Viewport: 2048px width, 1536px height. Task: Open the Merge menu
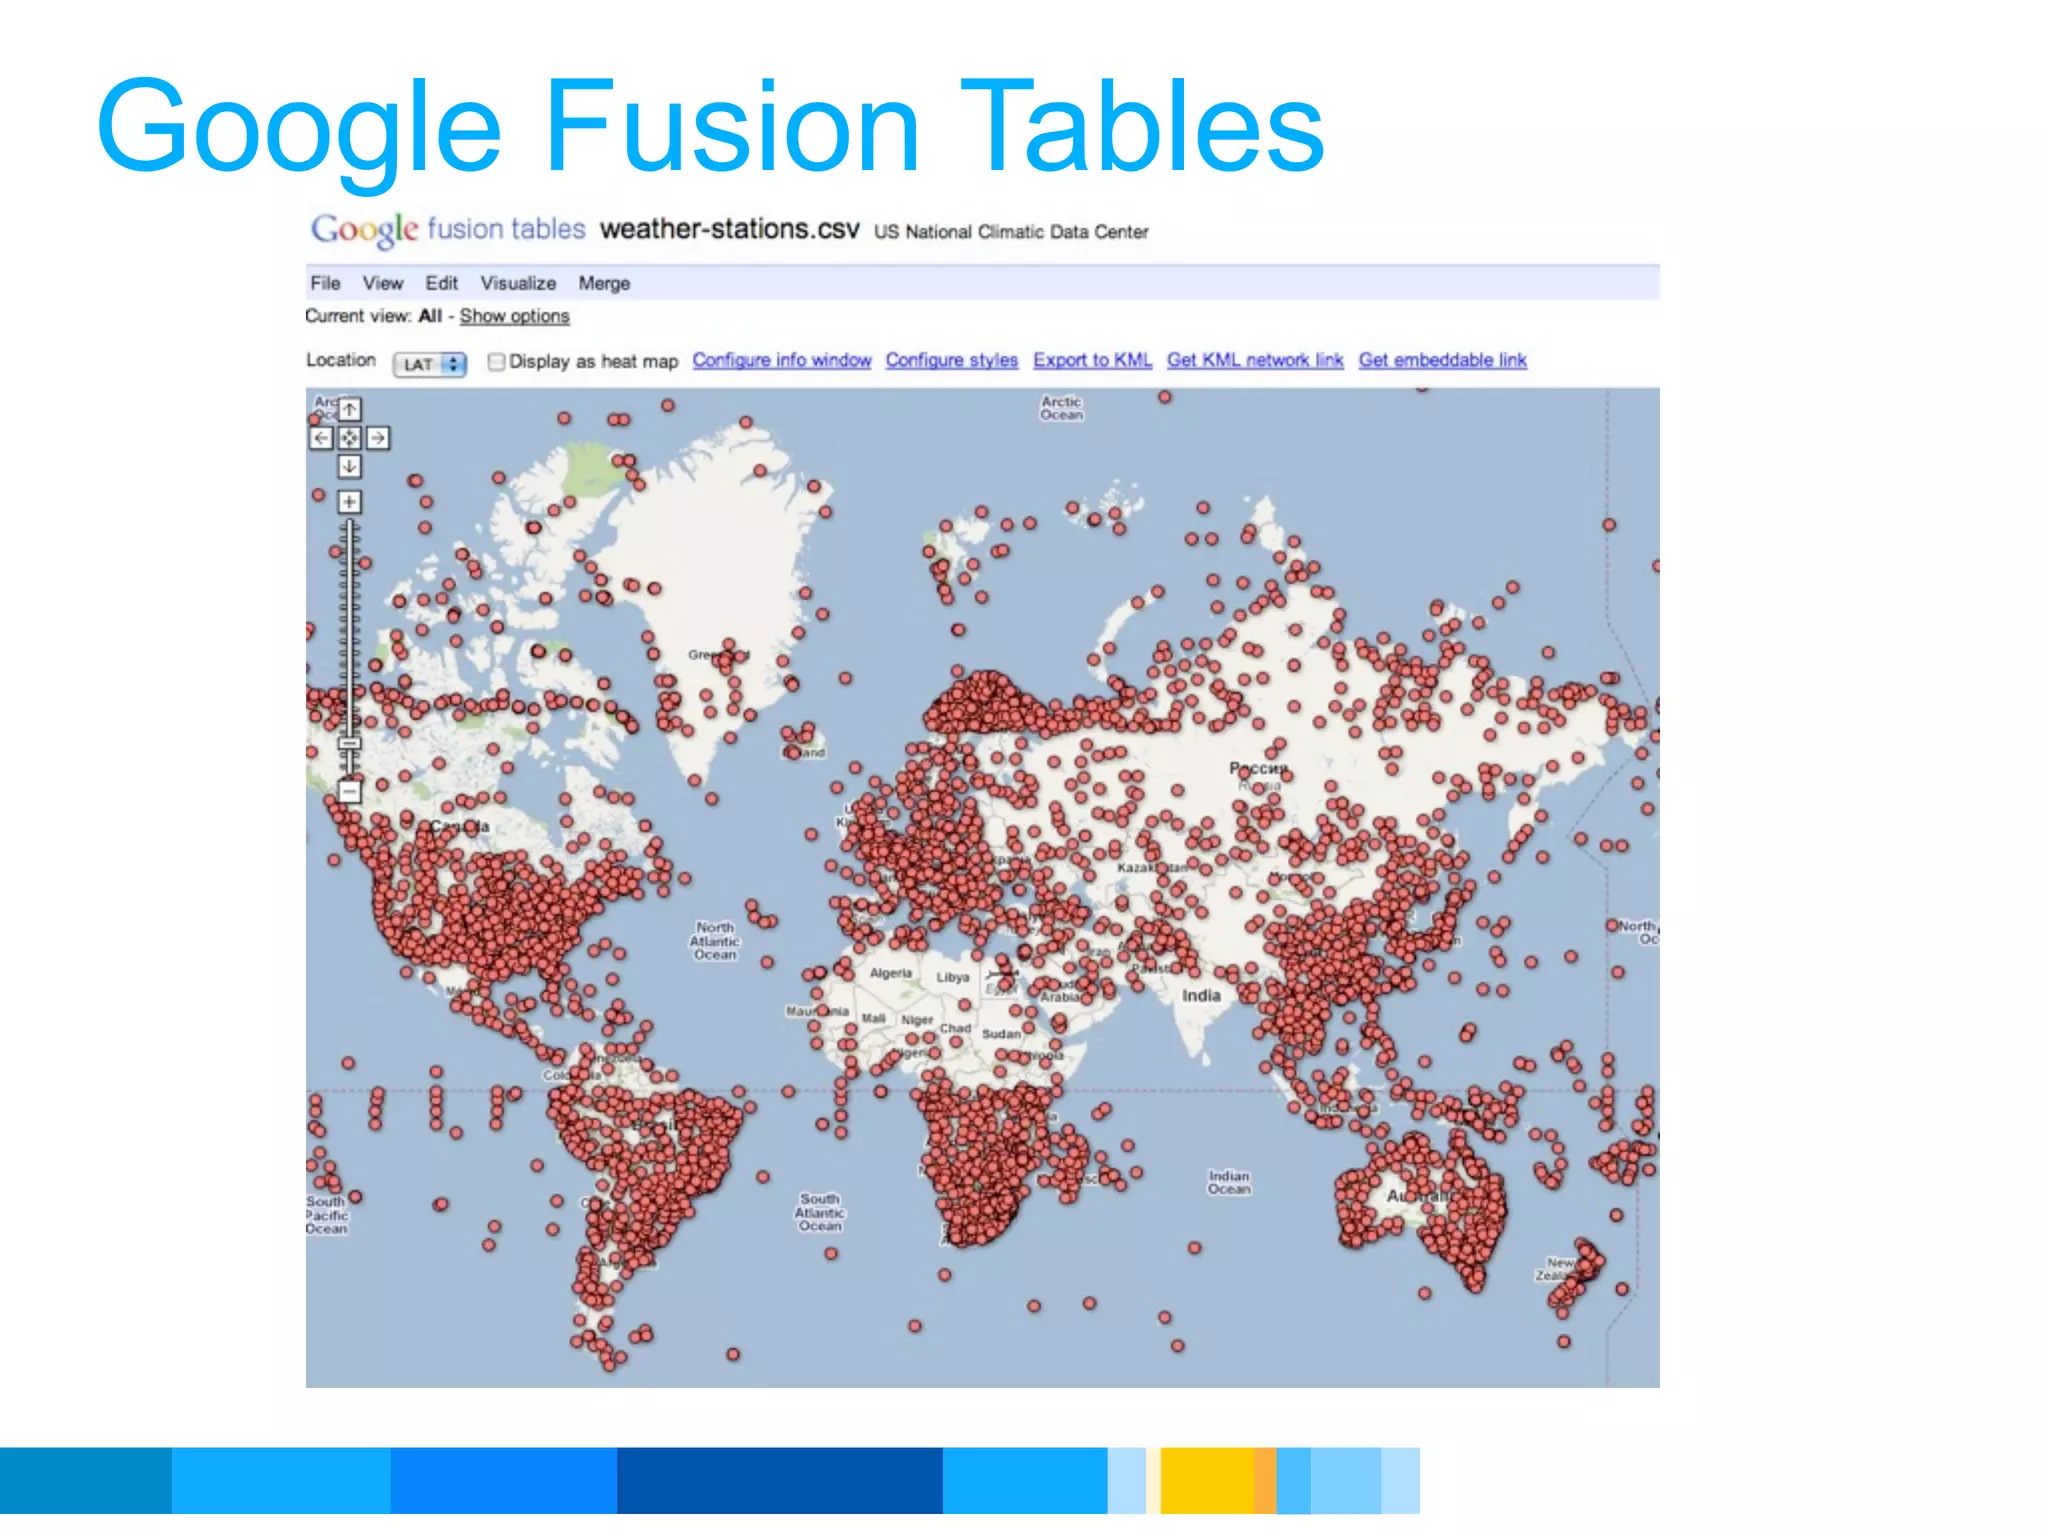click(x=604, y=284)
